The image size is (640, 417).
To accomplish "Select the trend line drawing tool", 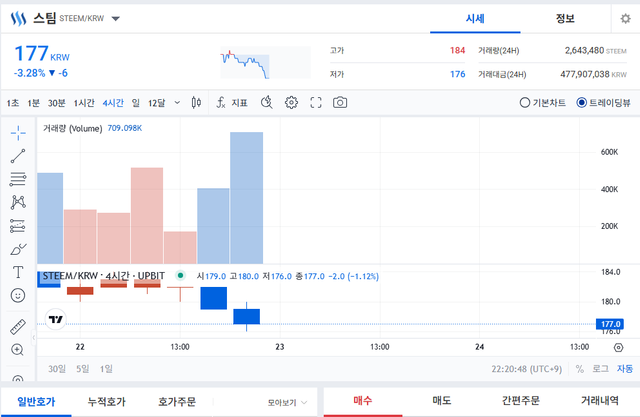I will point(18,156).
